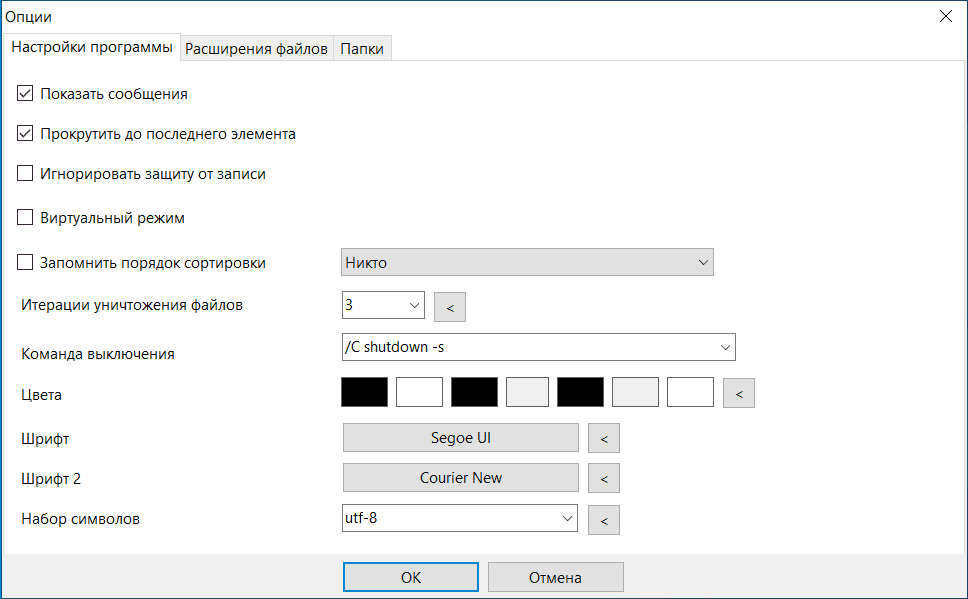Click the Segoe UI font button
Image resolution: width=968 pixels, height=599 pixels.
461,438
